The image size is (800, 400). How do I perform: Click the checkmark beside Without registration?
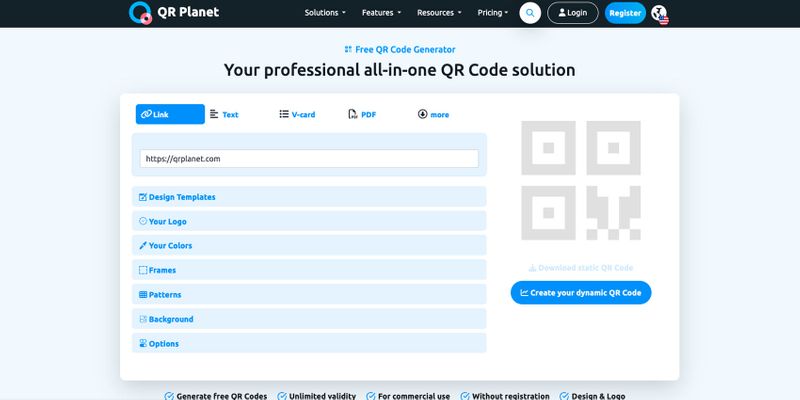[465, 396]
